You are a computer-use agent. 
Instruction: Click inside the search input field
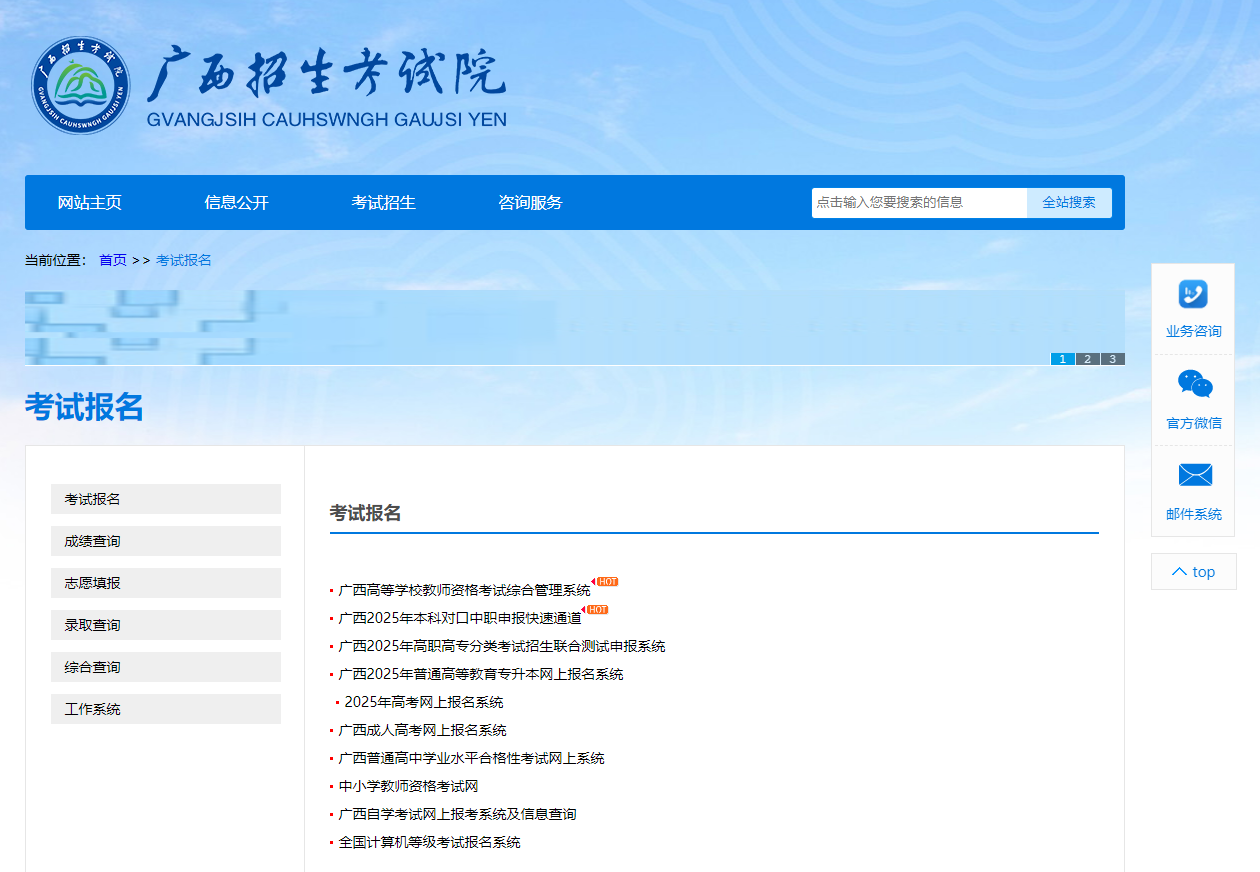click(x=915, y=202)
